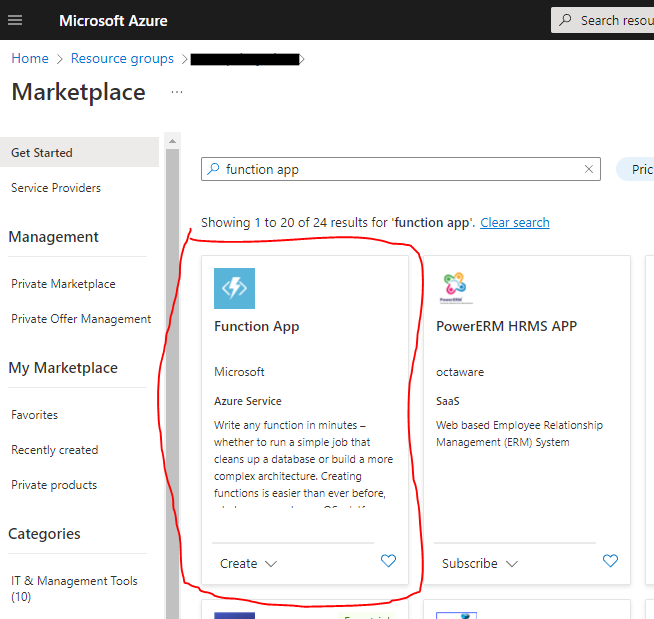Viewport: 654px width, 619px height.
Task: Open the Marketplace more options ellipsis
Action: [177, 92]
